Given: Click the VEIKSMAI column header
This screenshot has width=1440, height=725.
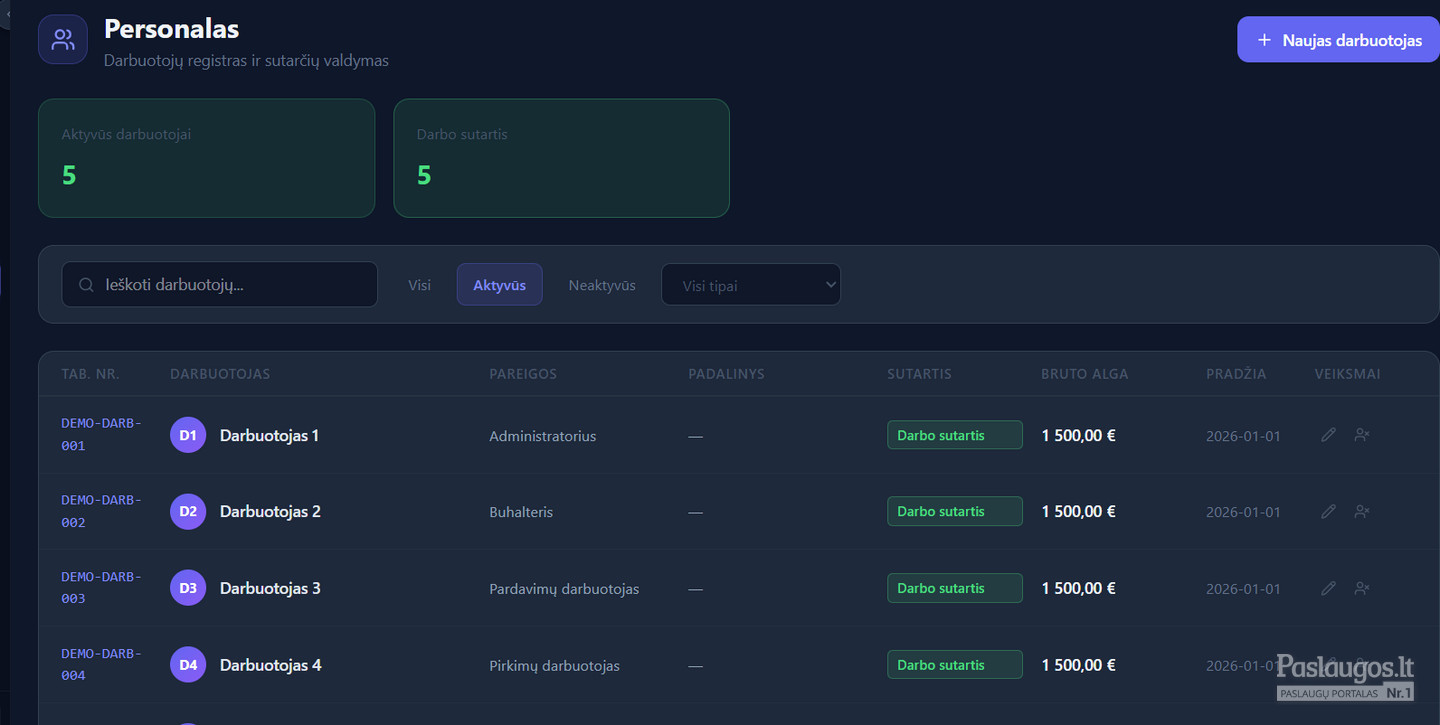Looking at the screenshot, I should click(x=1347, y=374).
